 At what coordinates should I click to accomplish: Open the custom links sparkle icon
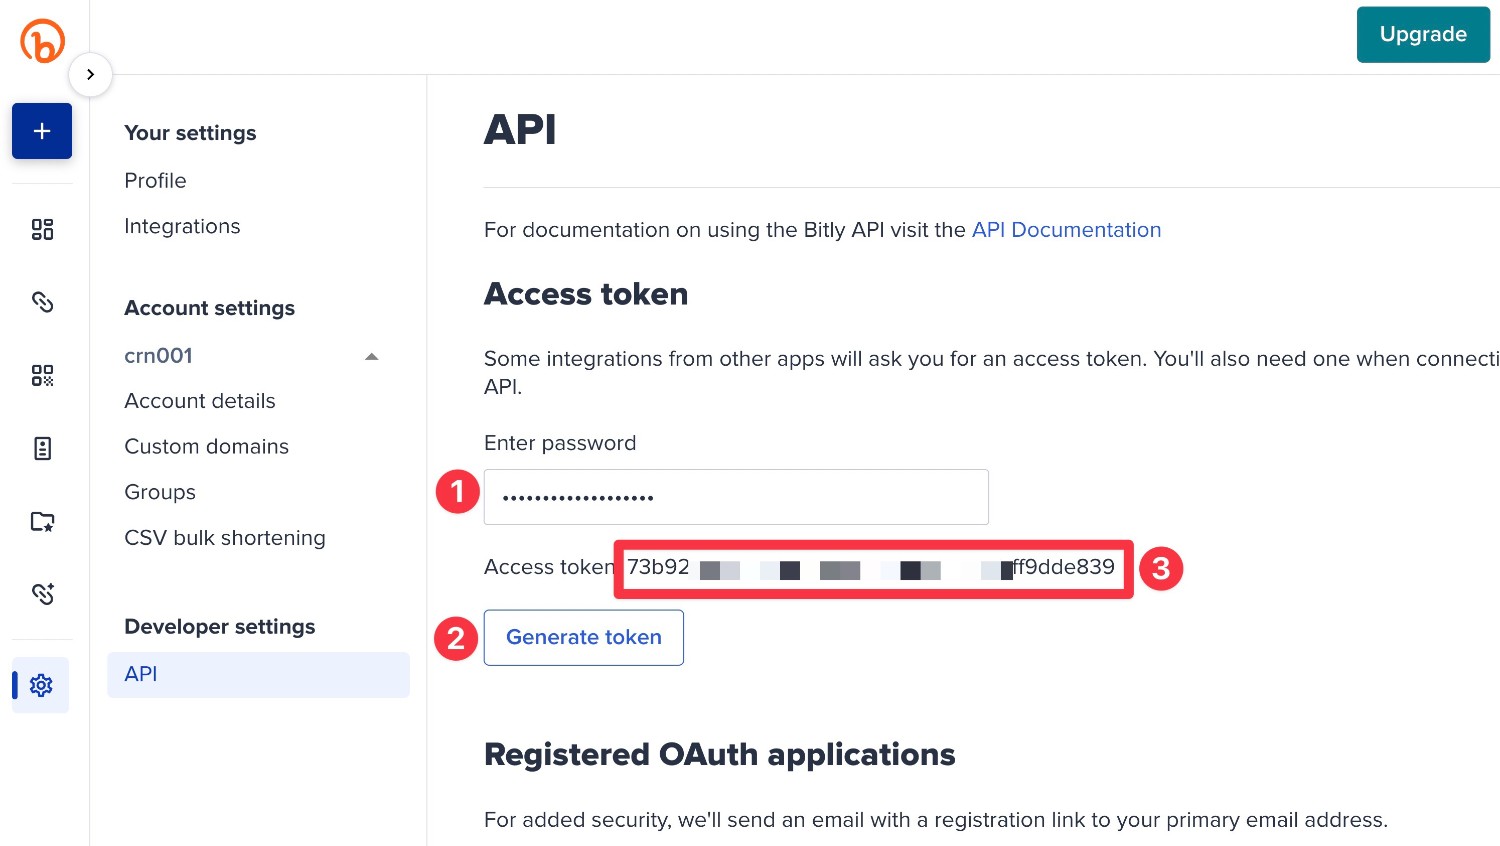pyautogui.click(x=42, y=593)
